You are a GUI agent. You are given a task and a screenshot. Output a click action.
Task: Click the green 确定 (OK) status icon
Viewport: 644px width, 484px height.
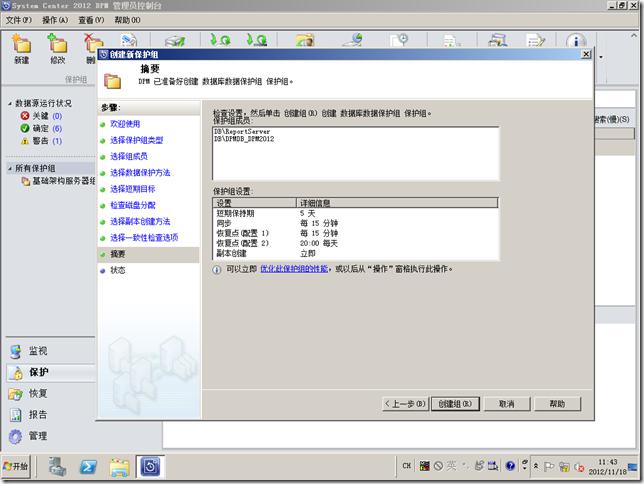tap(25, 128)
